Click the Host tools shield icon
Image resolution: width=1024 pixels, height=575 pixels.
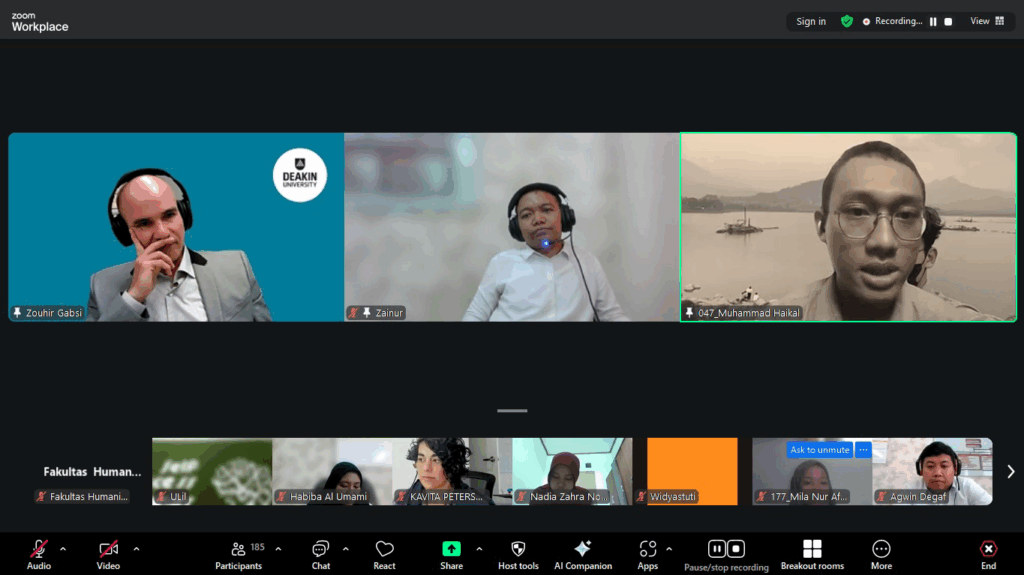click(x=517, y=549)
